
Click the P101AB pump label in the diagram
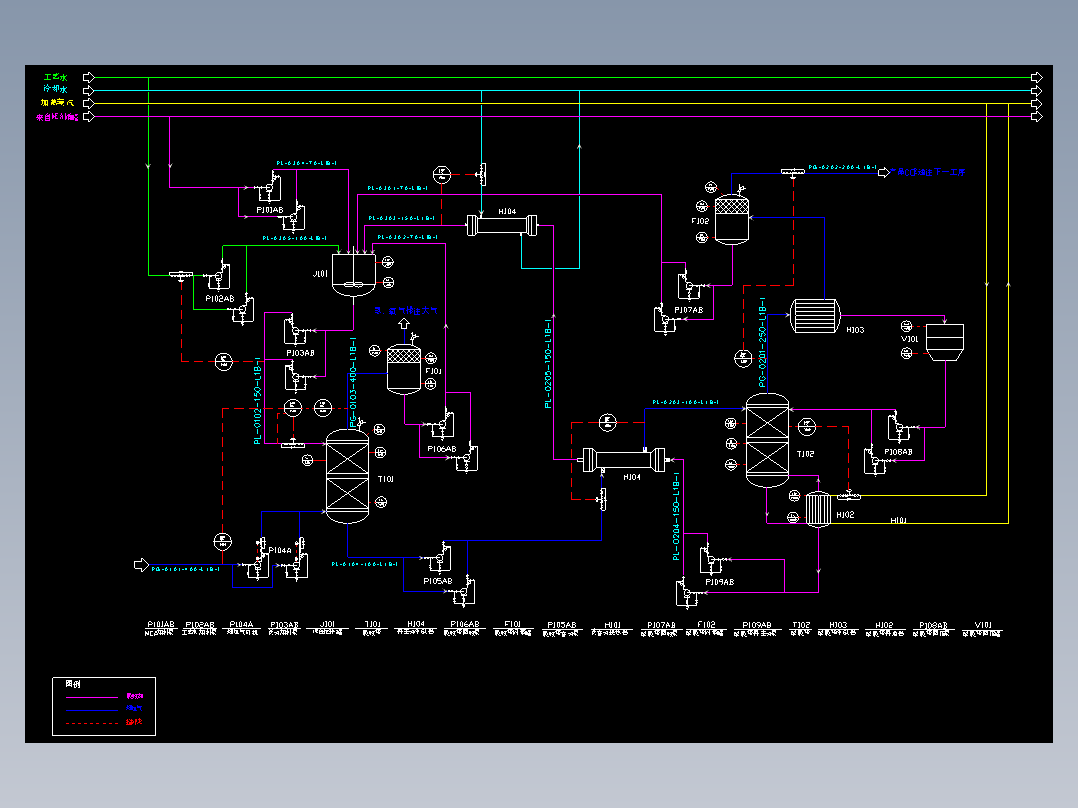(x=270, y=210)
